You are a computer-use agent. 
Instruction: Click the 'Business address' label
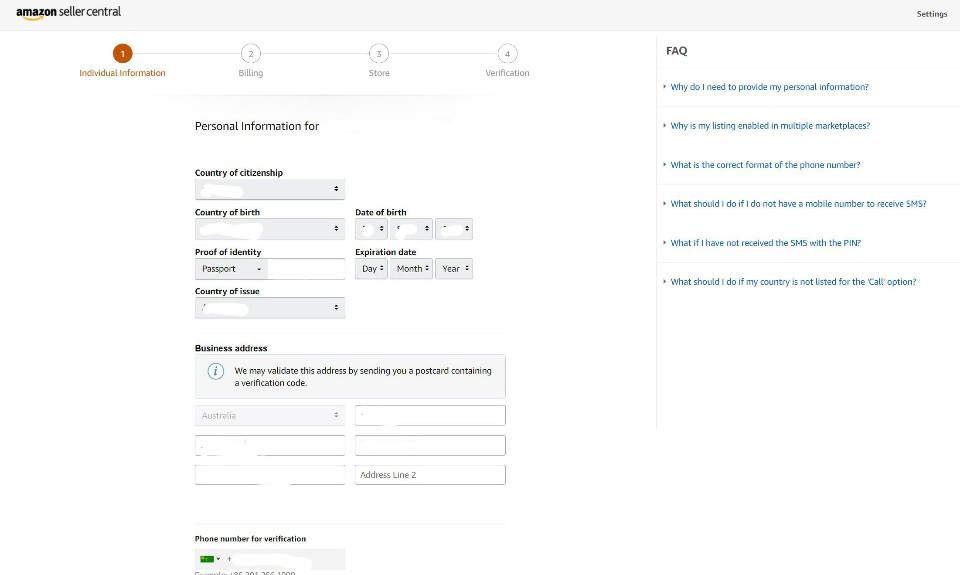(x=231, y=348)
